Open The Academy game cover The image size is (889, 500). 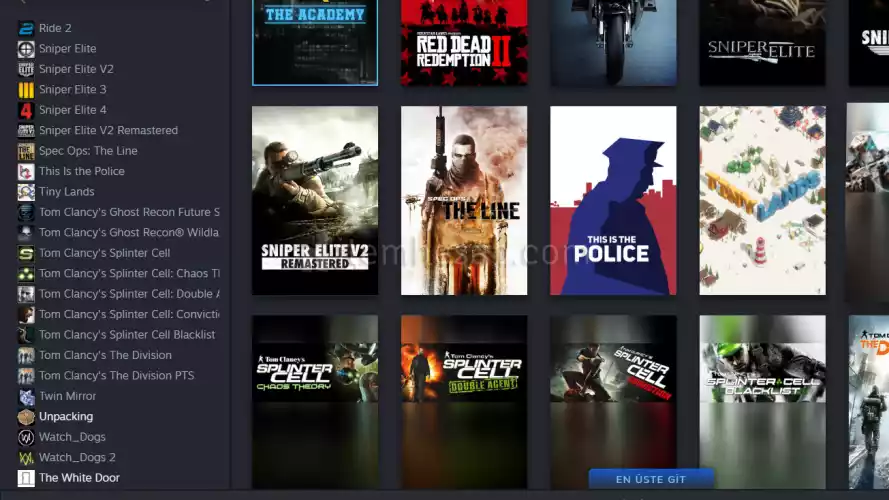315,42
